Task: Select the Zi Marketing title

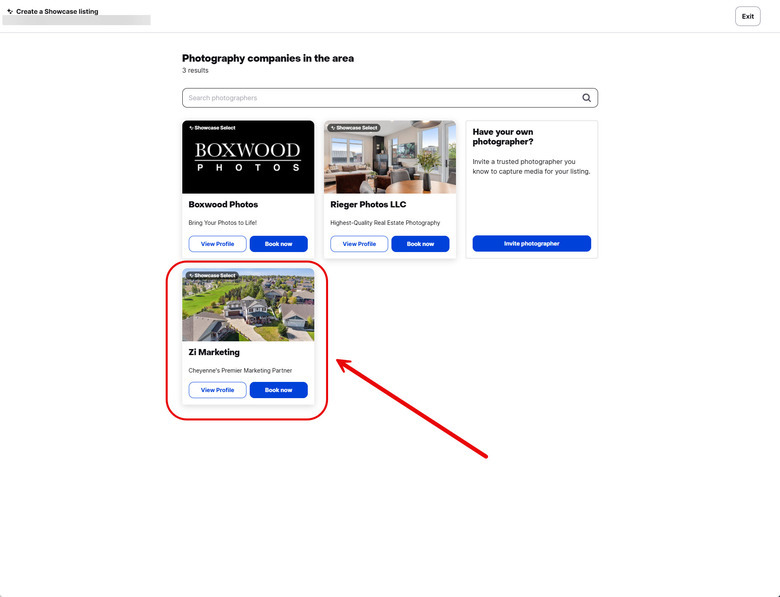Action: tap(214, 352)
